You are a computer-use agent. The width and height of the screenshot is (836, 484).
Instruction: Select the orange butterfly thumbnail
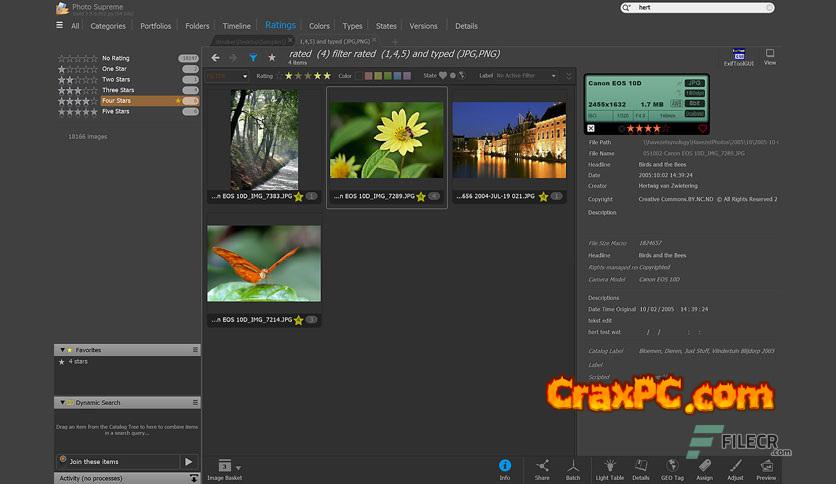(264, 264)
